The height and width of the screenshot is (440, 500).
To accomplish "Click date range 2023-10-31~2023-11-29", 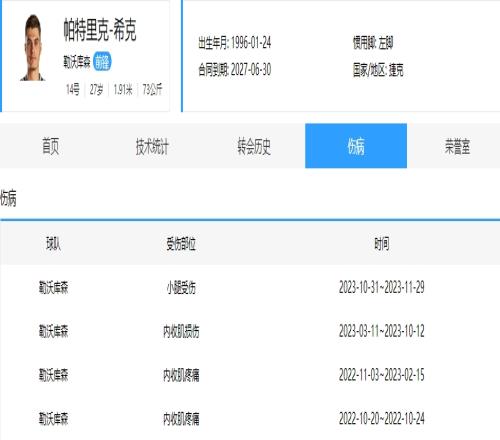I will click(382, 287).
